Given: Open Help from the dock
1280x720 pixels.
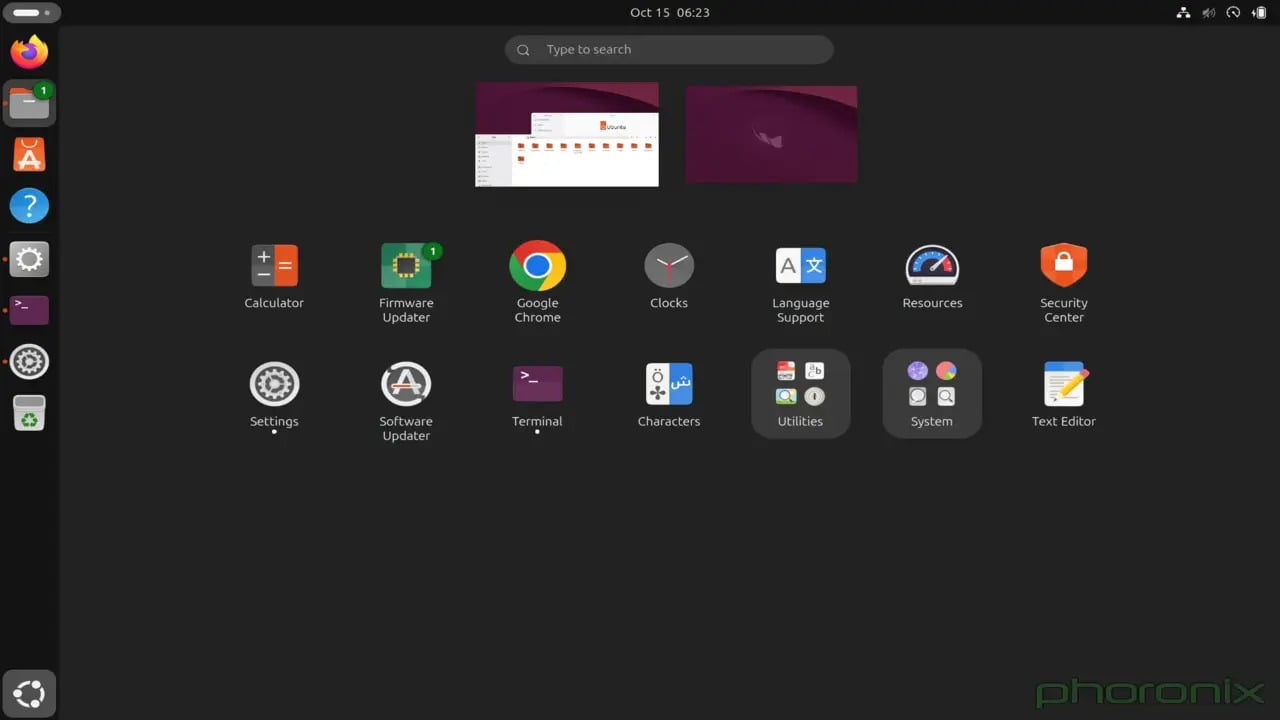Looking at the screenshot, I should tap(29, 207).
